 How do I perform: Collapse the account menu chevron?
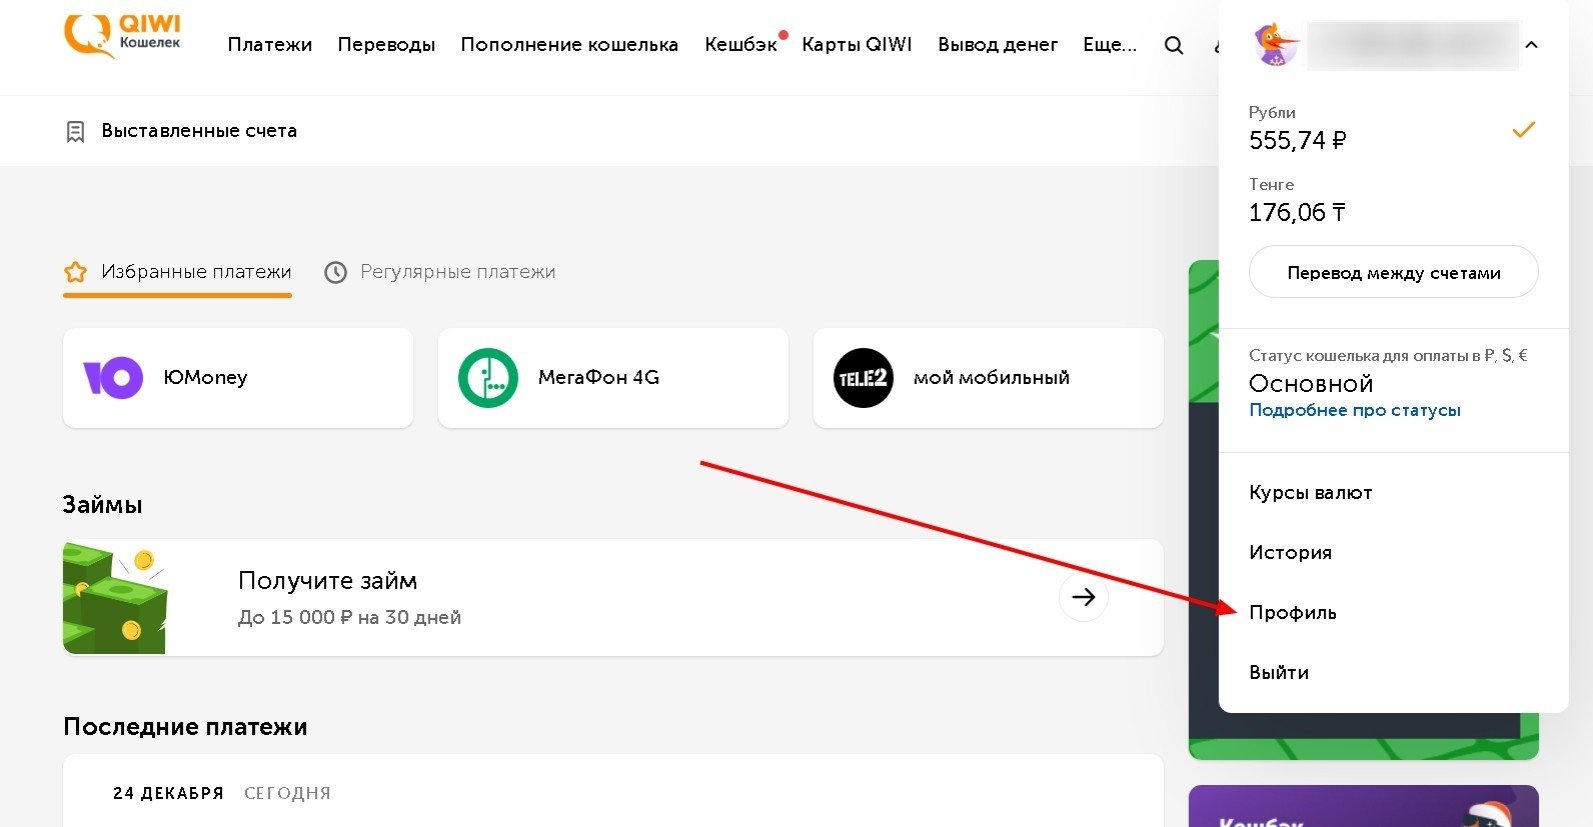click(x=1531, y=45)
